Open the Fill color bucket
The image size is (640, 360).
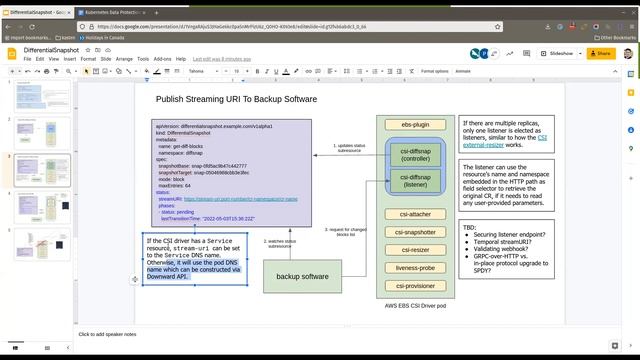click(147, 71)
